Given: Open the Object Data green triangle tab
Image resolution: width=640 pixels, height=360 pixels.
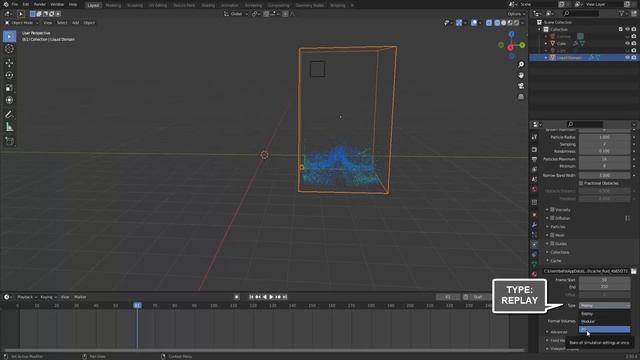Looking at the screenshot, I should coord(534,264).
